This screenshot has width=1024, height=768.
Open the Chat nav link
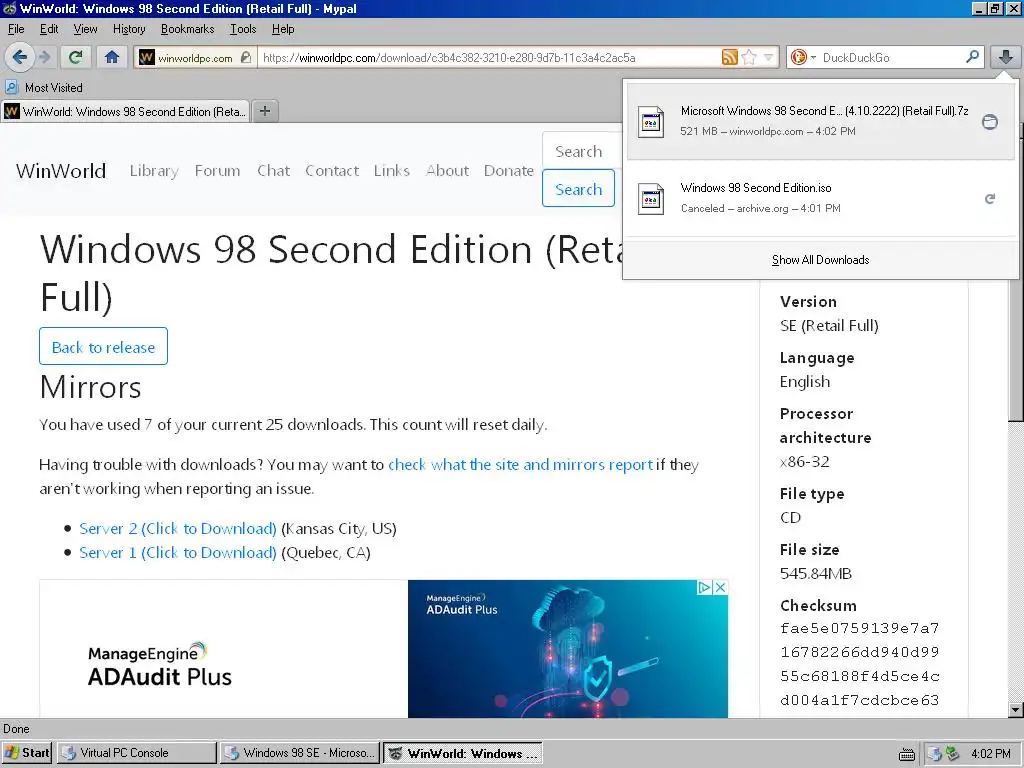click(273, 170)
